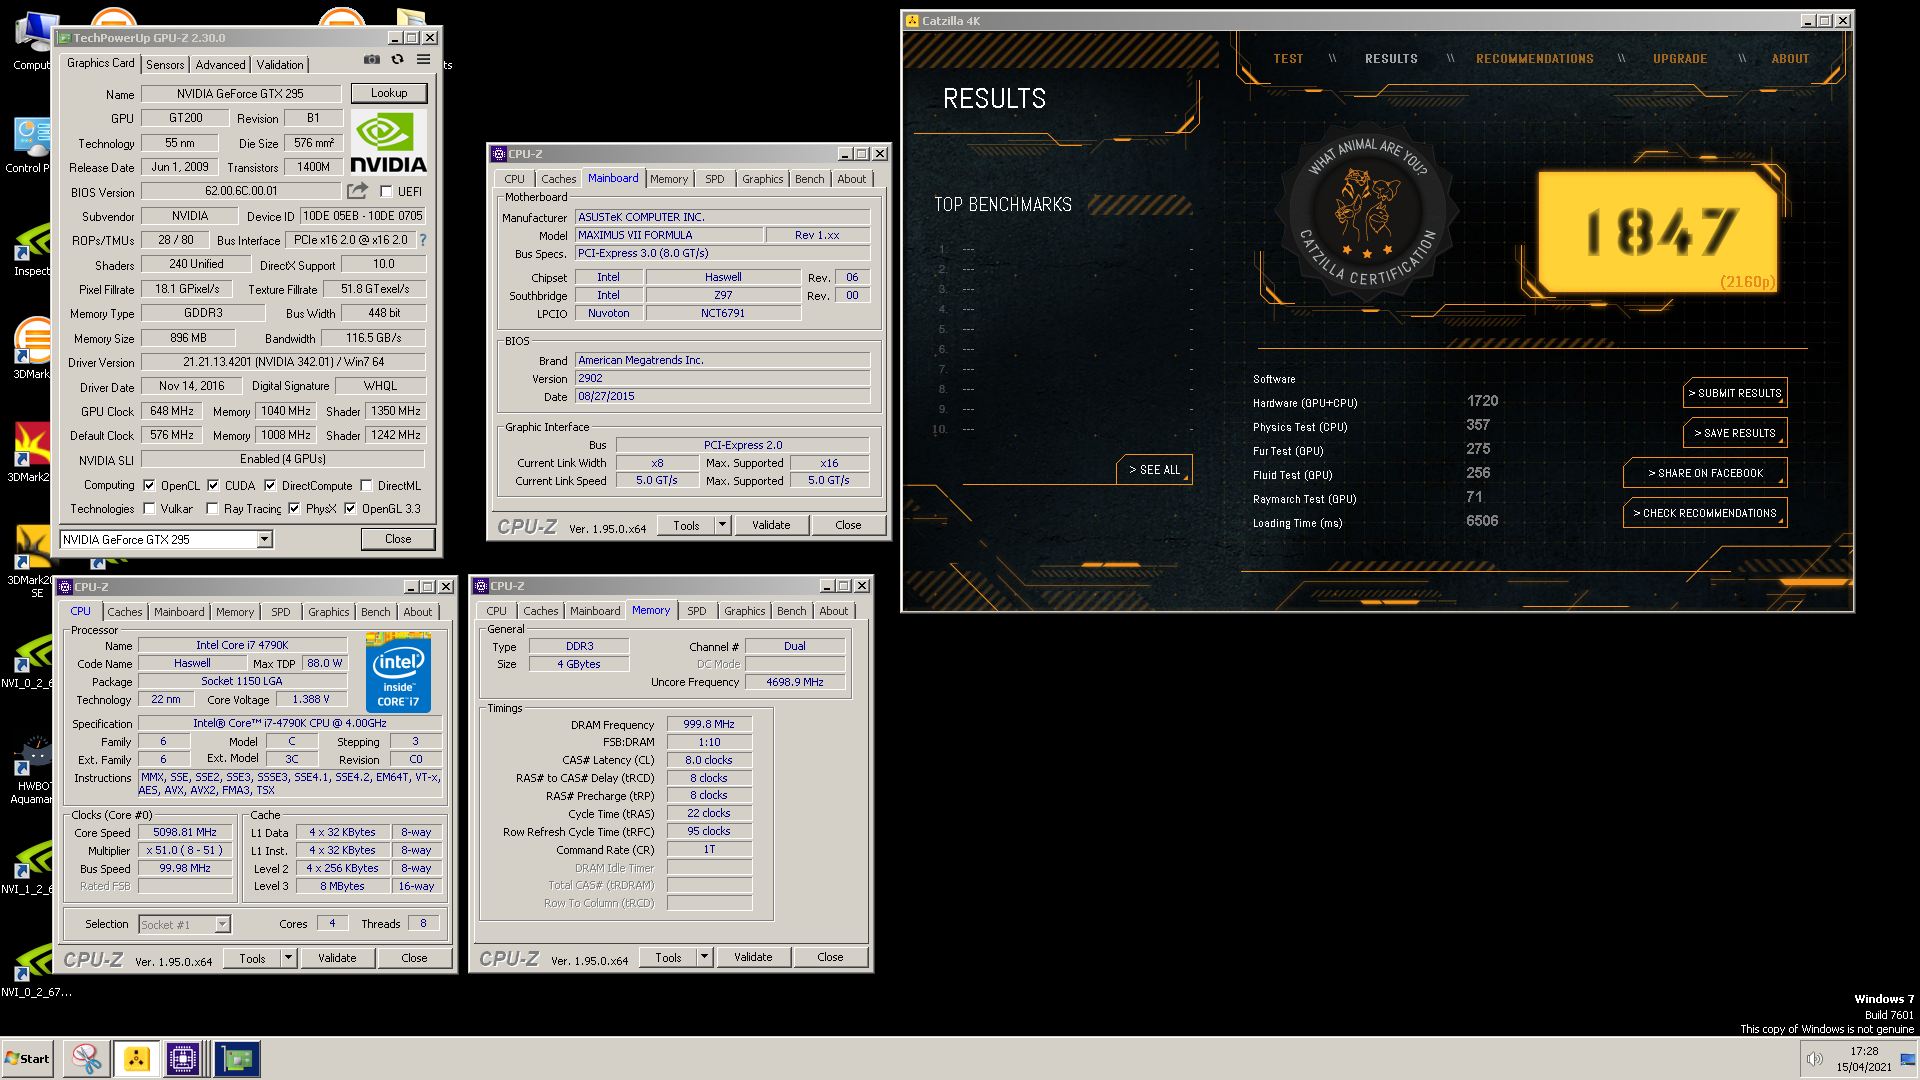Screen dimensions: 1920x1080
Task: Open the Socket #1 selection dropdown
Action: click(x=185, y=925)
